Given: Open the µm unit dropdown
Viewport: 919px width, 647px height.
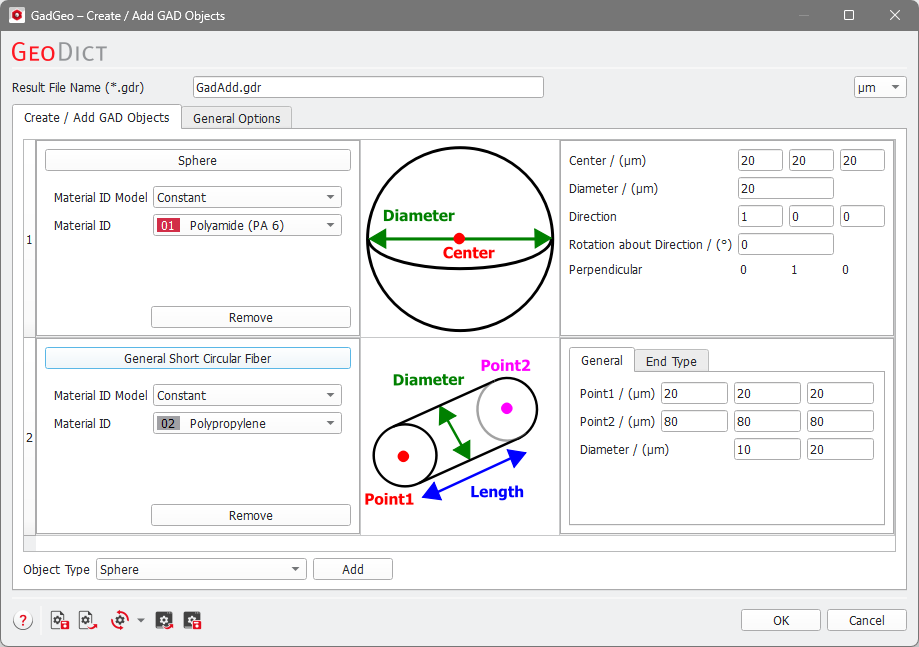Looking at the screenshot, I should tap(879, 87).
